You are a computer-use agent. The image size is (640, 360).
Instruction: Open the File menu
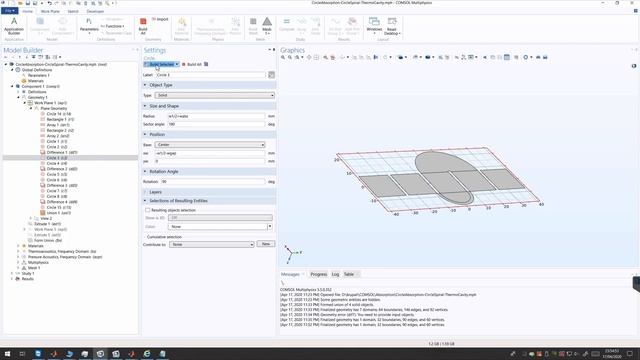9,11
